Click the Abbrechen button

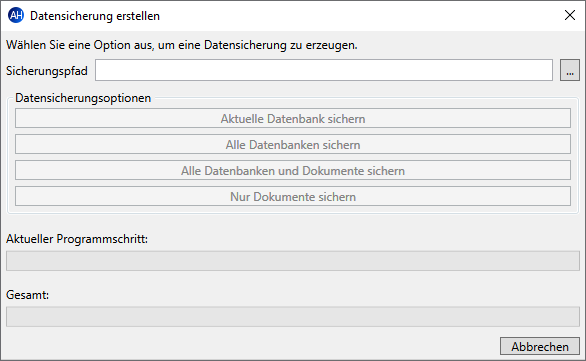pyautogui.click(x=540, y=346)
